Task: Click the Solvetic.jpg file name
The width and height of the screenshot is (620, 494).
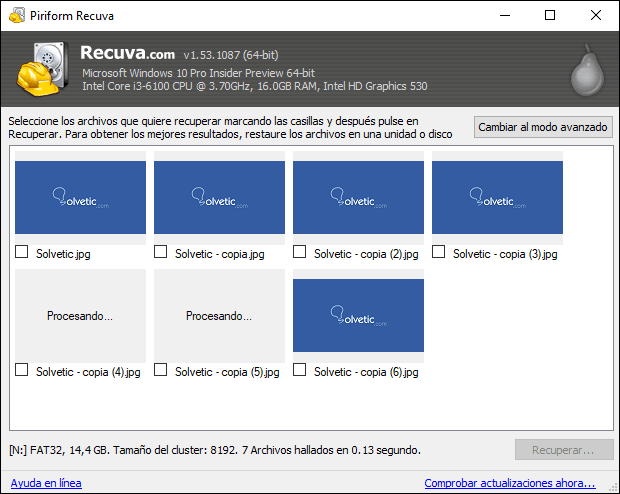Action: click(x=63, y=254)
